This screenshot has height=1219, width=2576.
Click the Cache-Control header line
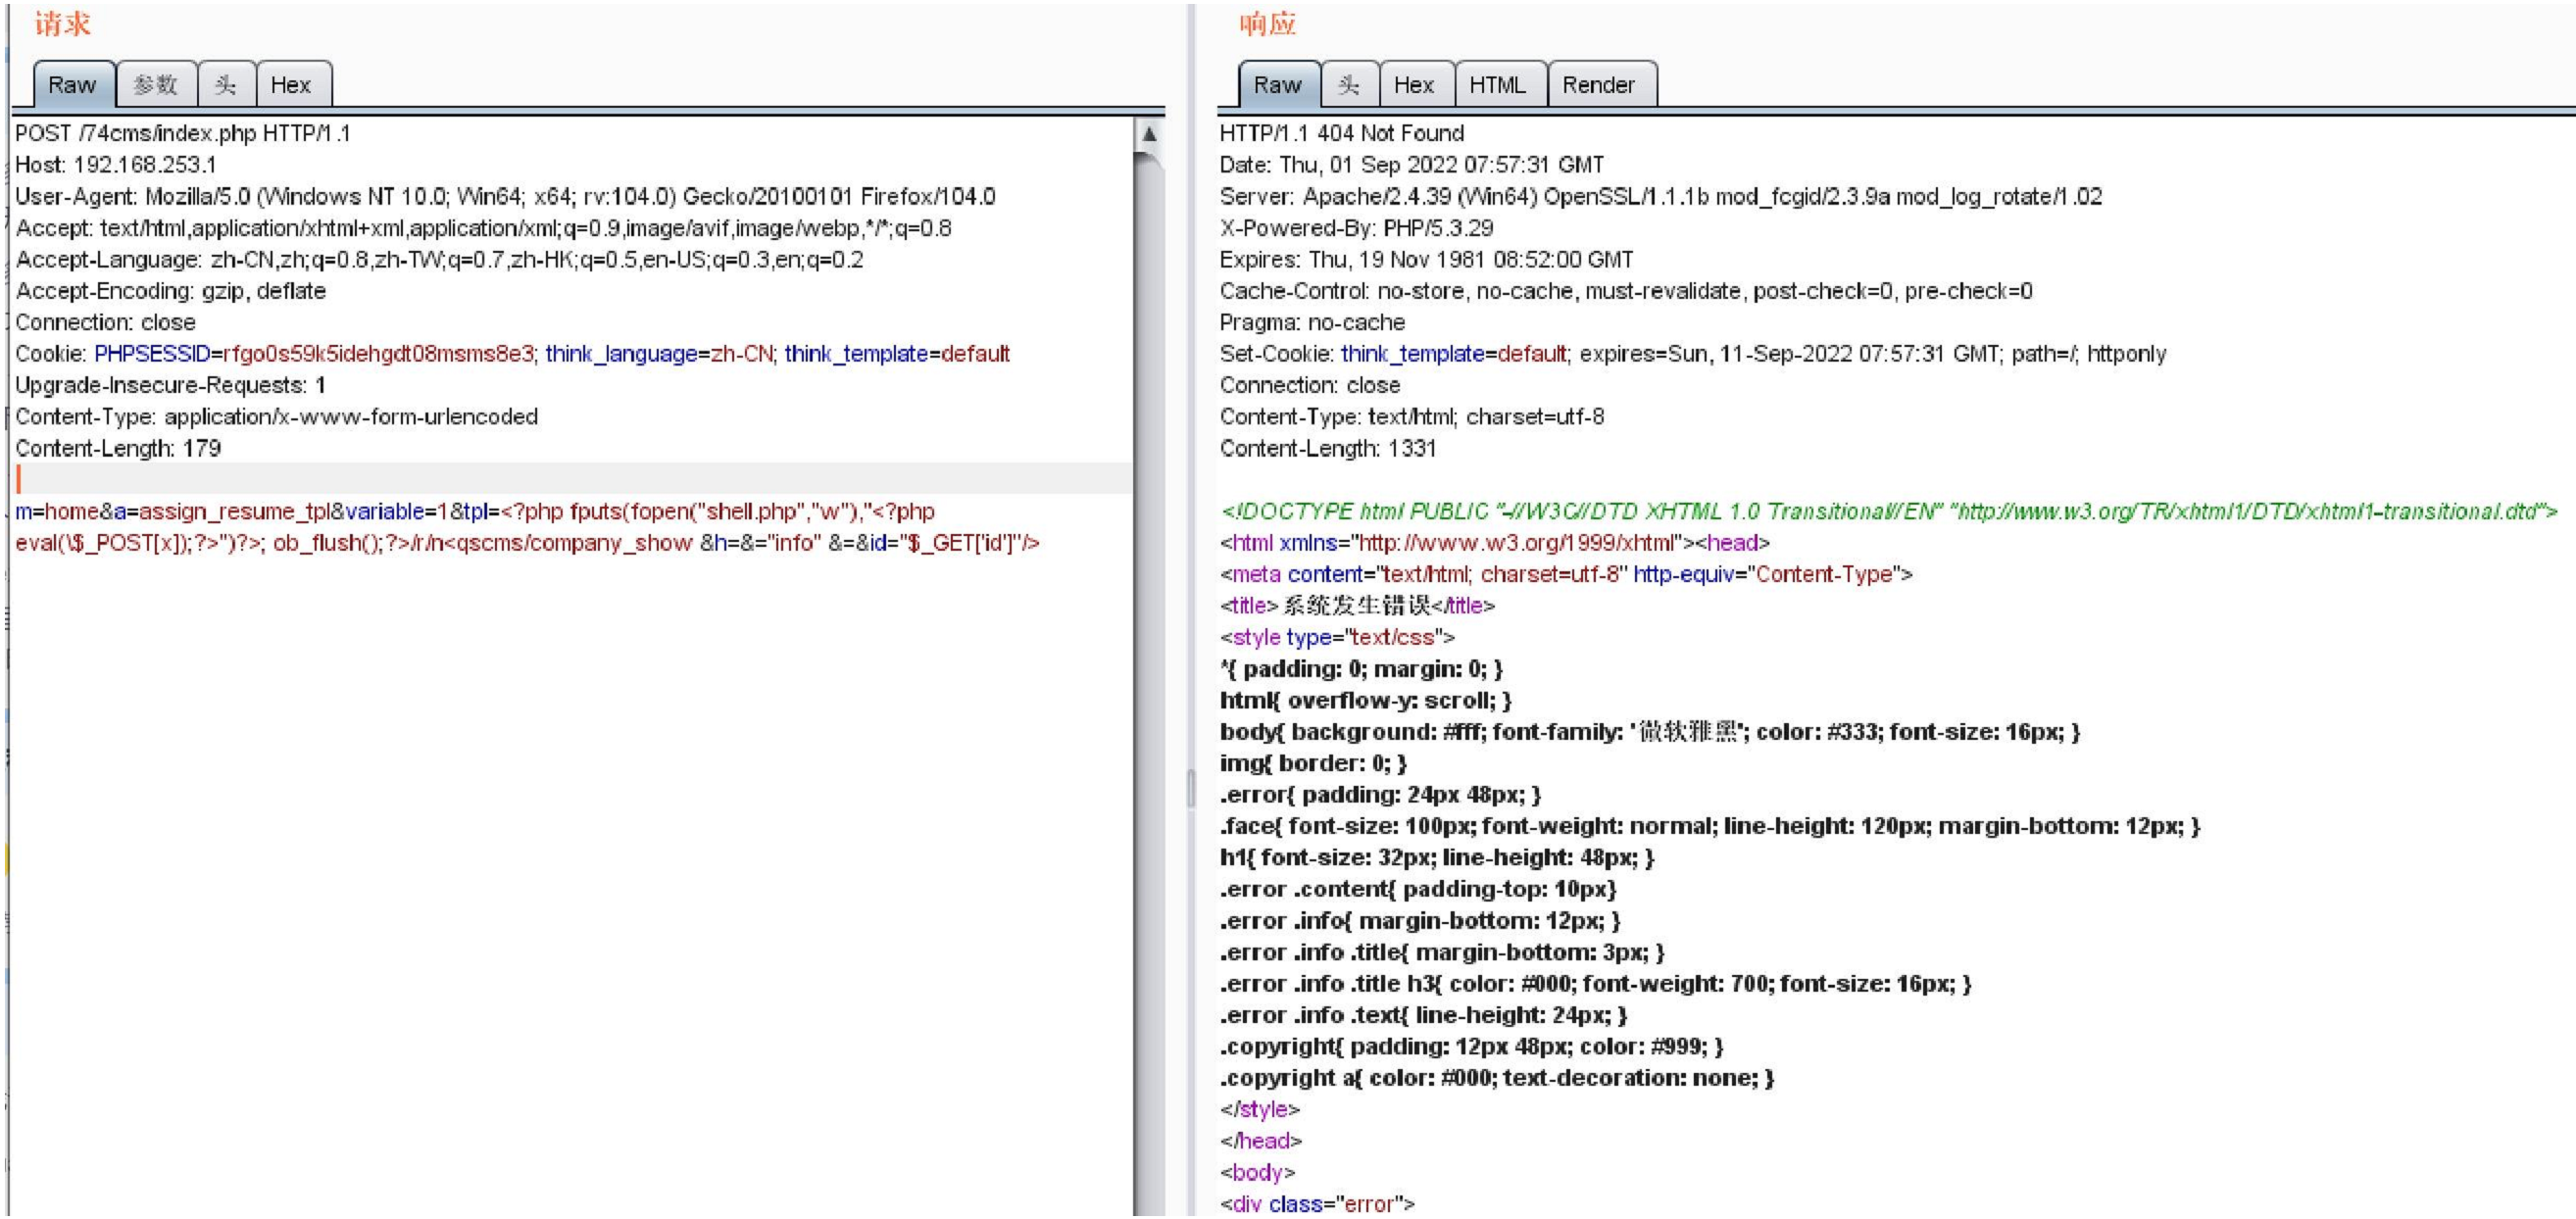point(1626,291)
